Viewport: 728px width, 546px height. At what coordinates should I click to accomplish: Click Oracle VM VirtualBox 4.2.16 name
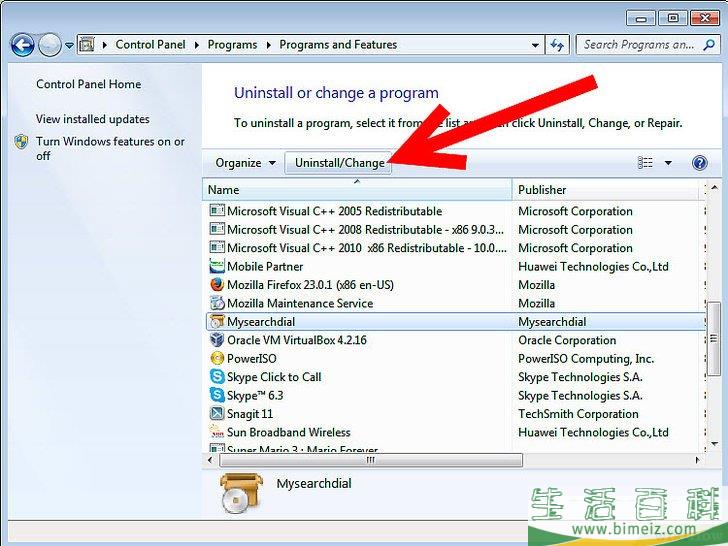click(297, 340)
